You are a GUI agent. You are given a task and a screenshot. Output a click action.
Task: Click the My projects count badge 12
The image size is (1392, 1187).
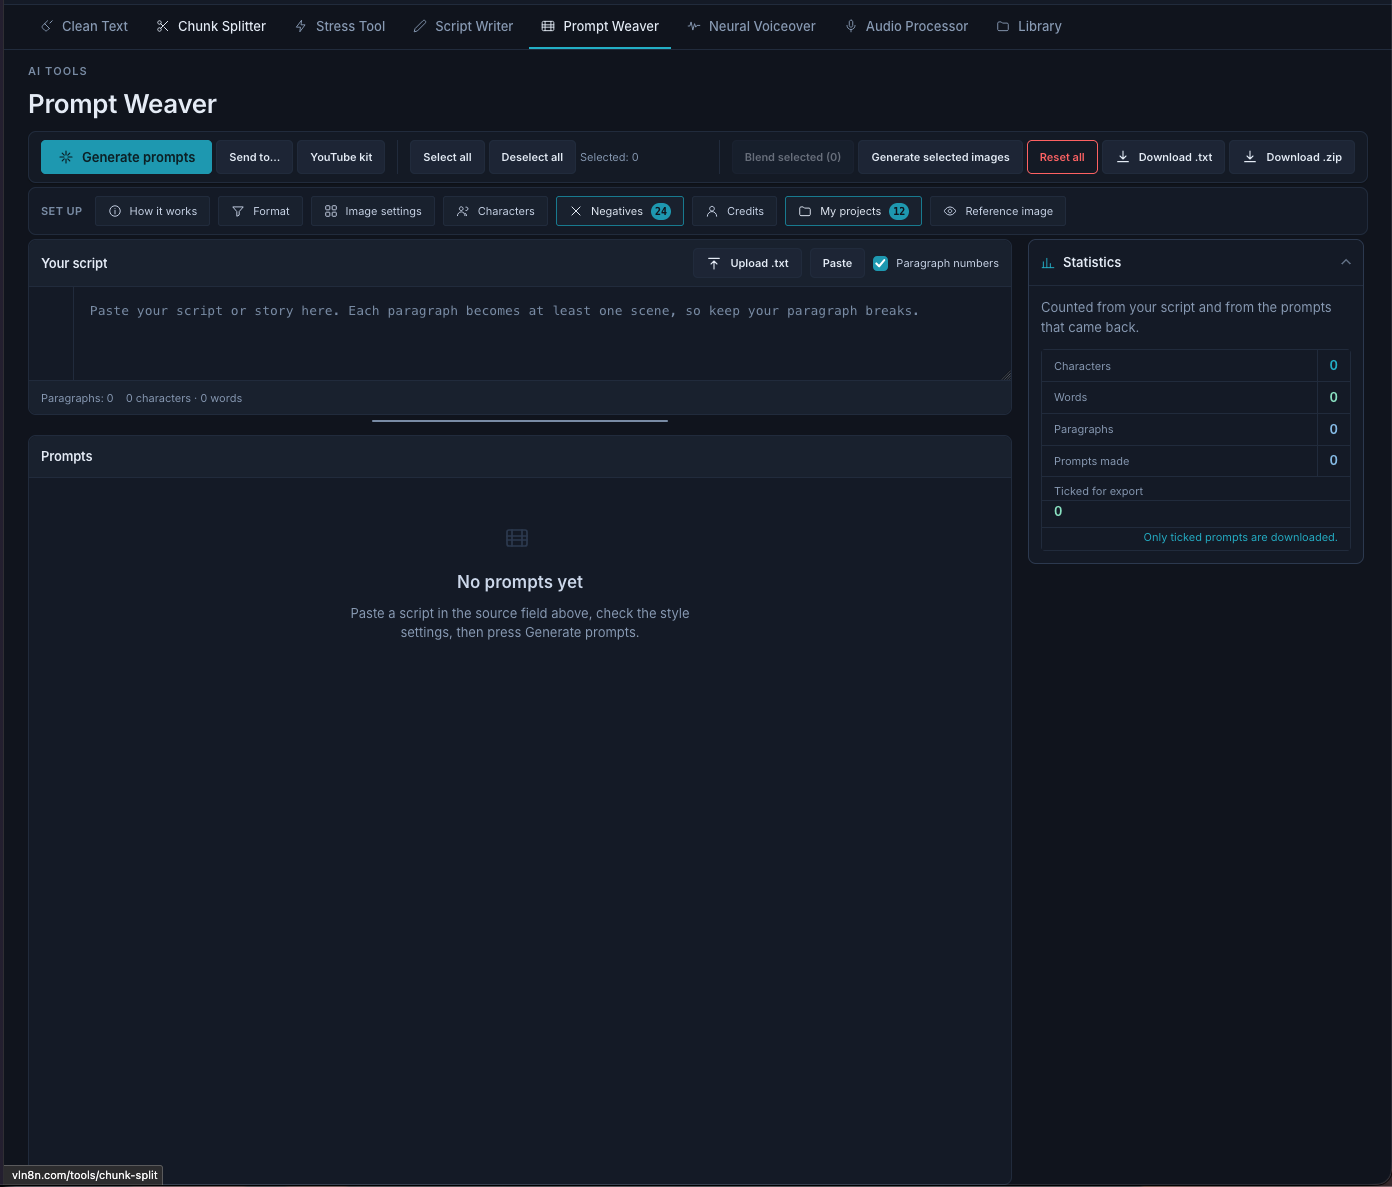click(899, 211)
